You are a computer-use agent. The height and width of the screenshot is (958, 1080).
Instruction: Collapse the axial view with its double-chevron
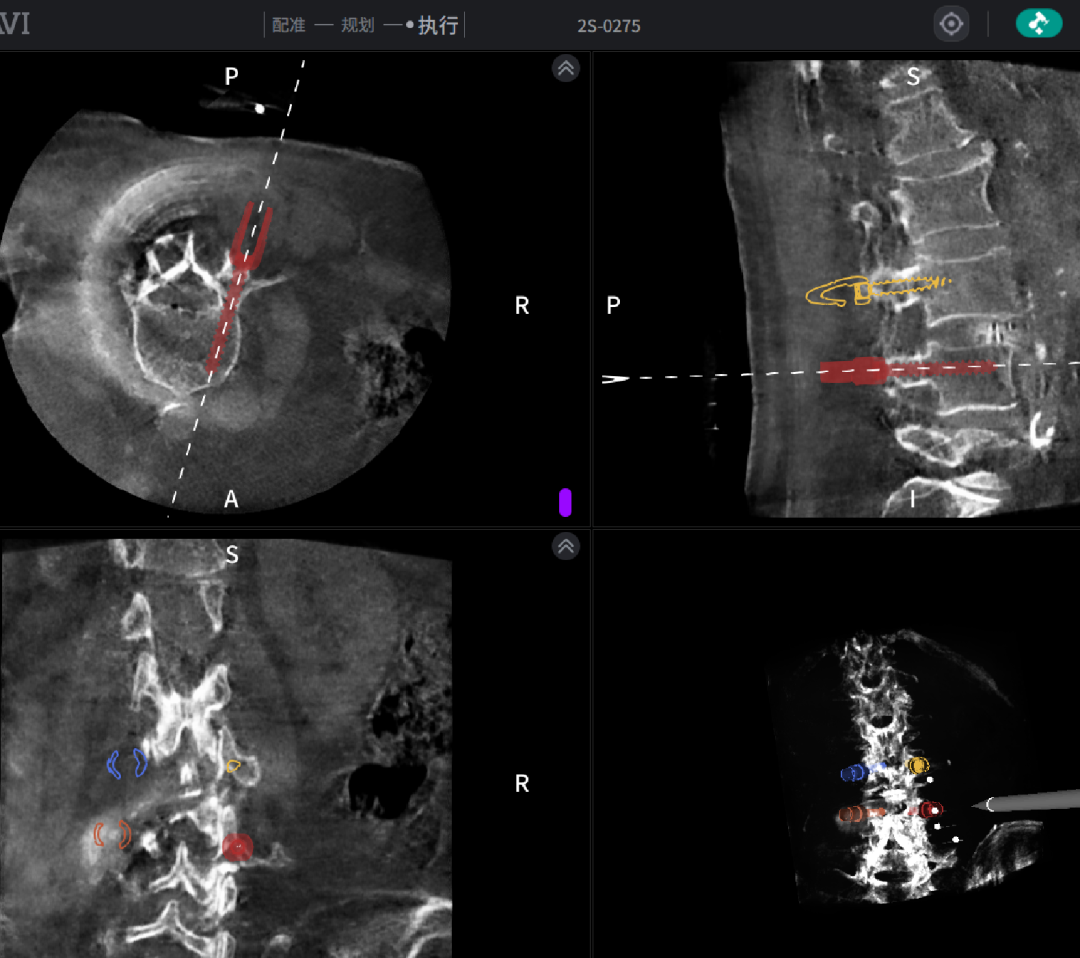tap(565, 68)
